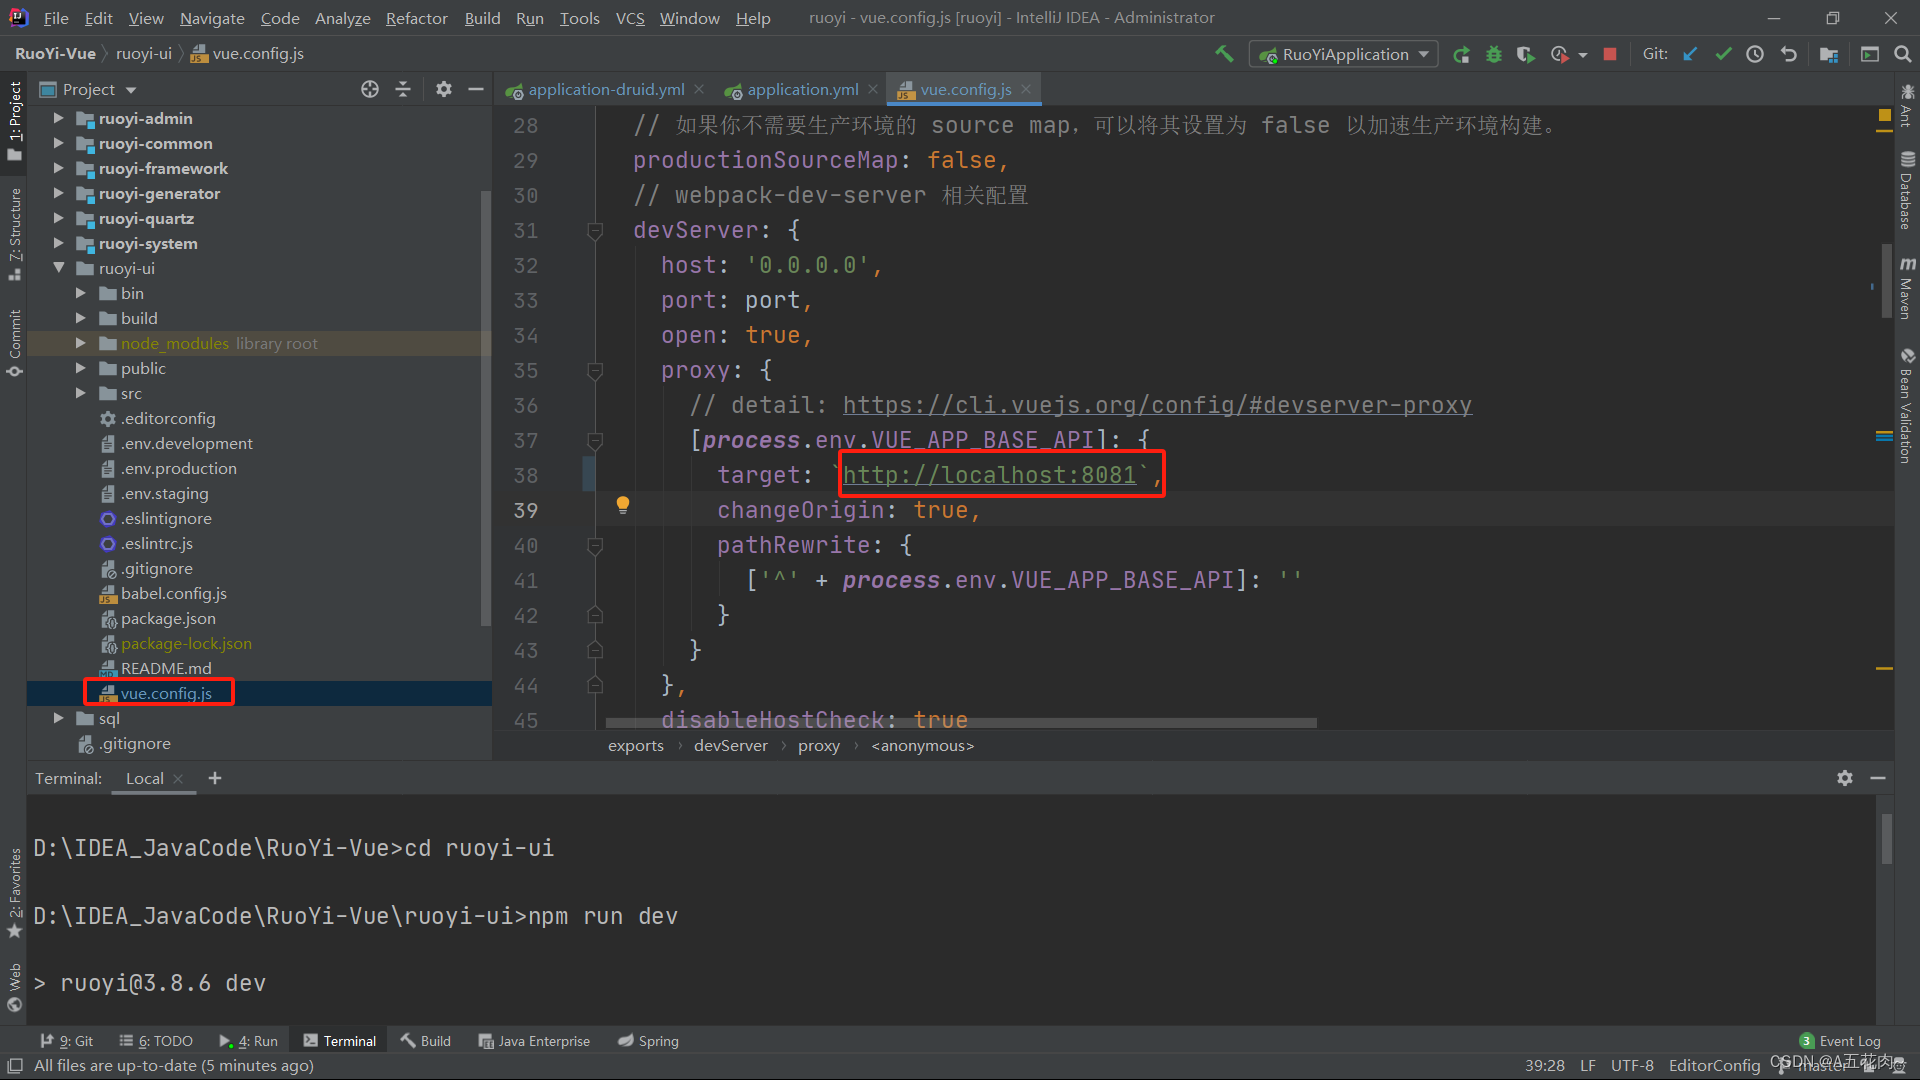Open Project panel settings gear
This screenshot has height=1080, width=1920.
444,89
